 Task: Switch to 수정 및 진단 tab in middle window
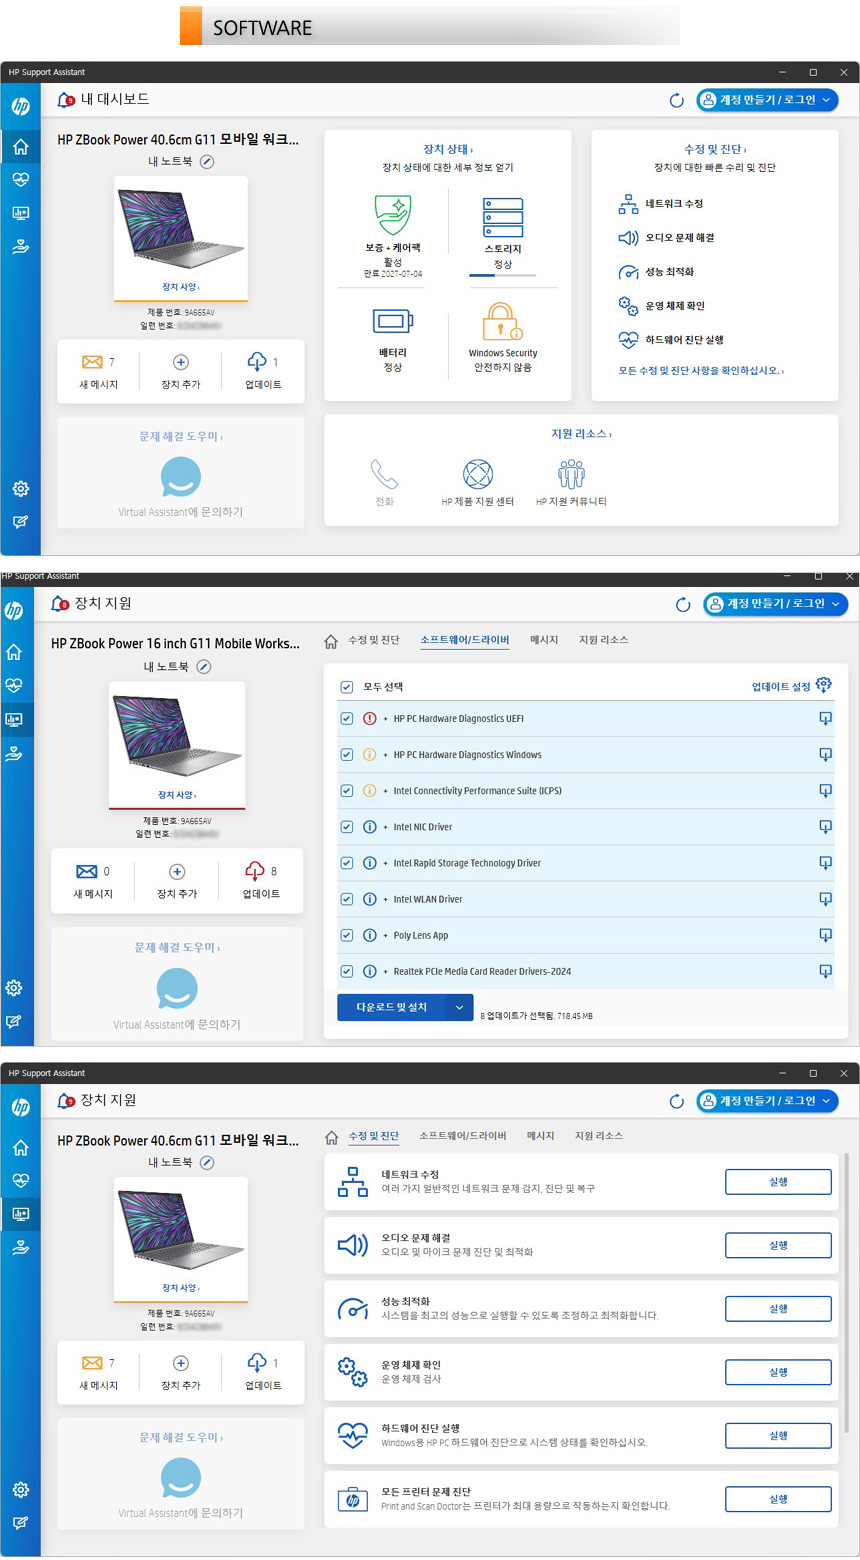click(373, 640)
